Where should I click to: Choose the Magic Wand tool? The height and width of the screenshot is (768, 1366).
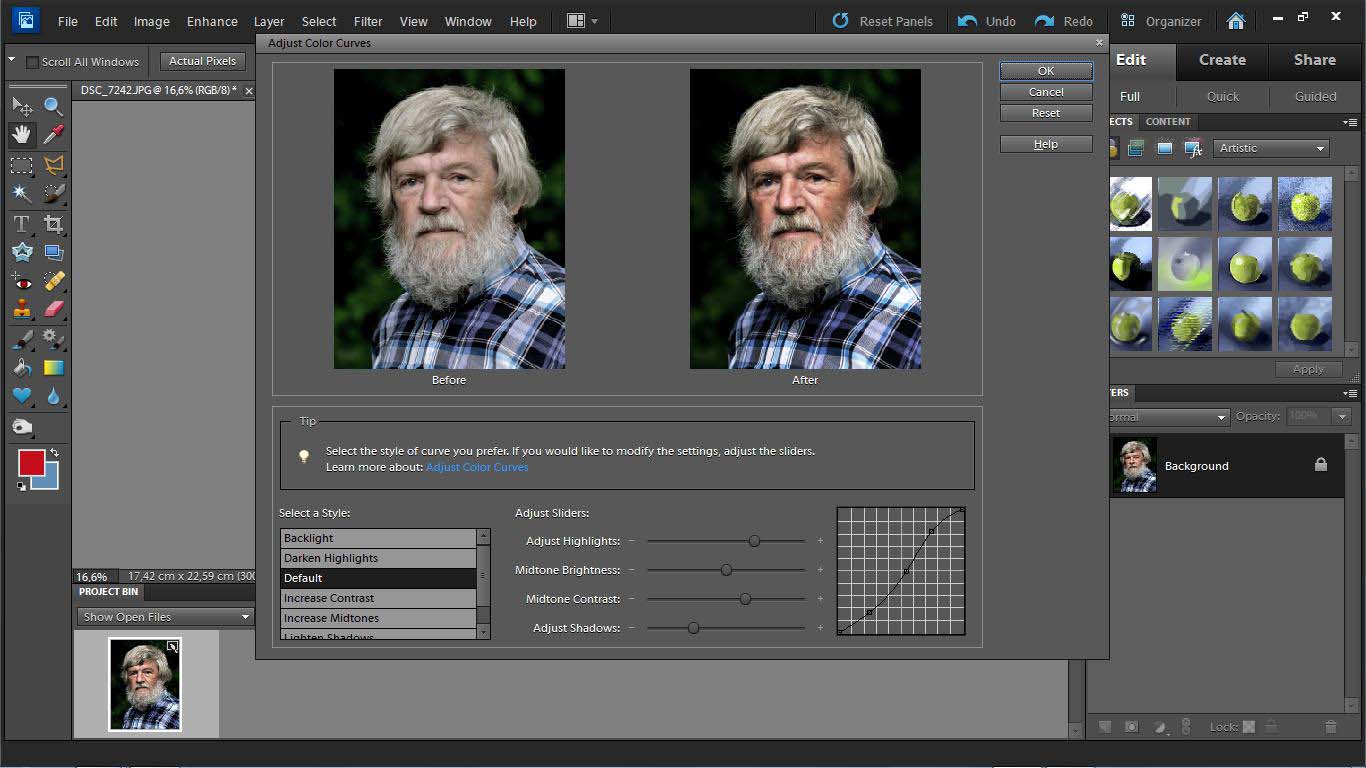tap(21, 193)
